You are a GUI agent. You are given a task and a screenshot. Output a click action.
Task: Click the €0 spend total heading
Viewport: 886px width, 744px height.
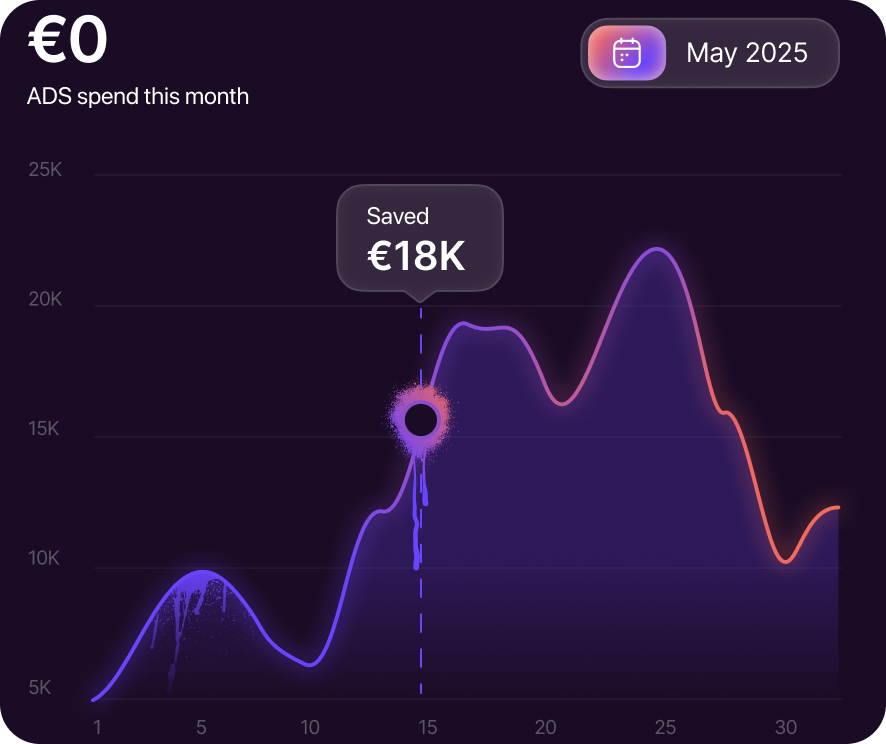point(68,42)
